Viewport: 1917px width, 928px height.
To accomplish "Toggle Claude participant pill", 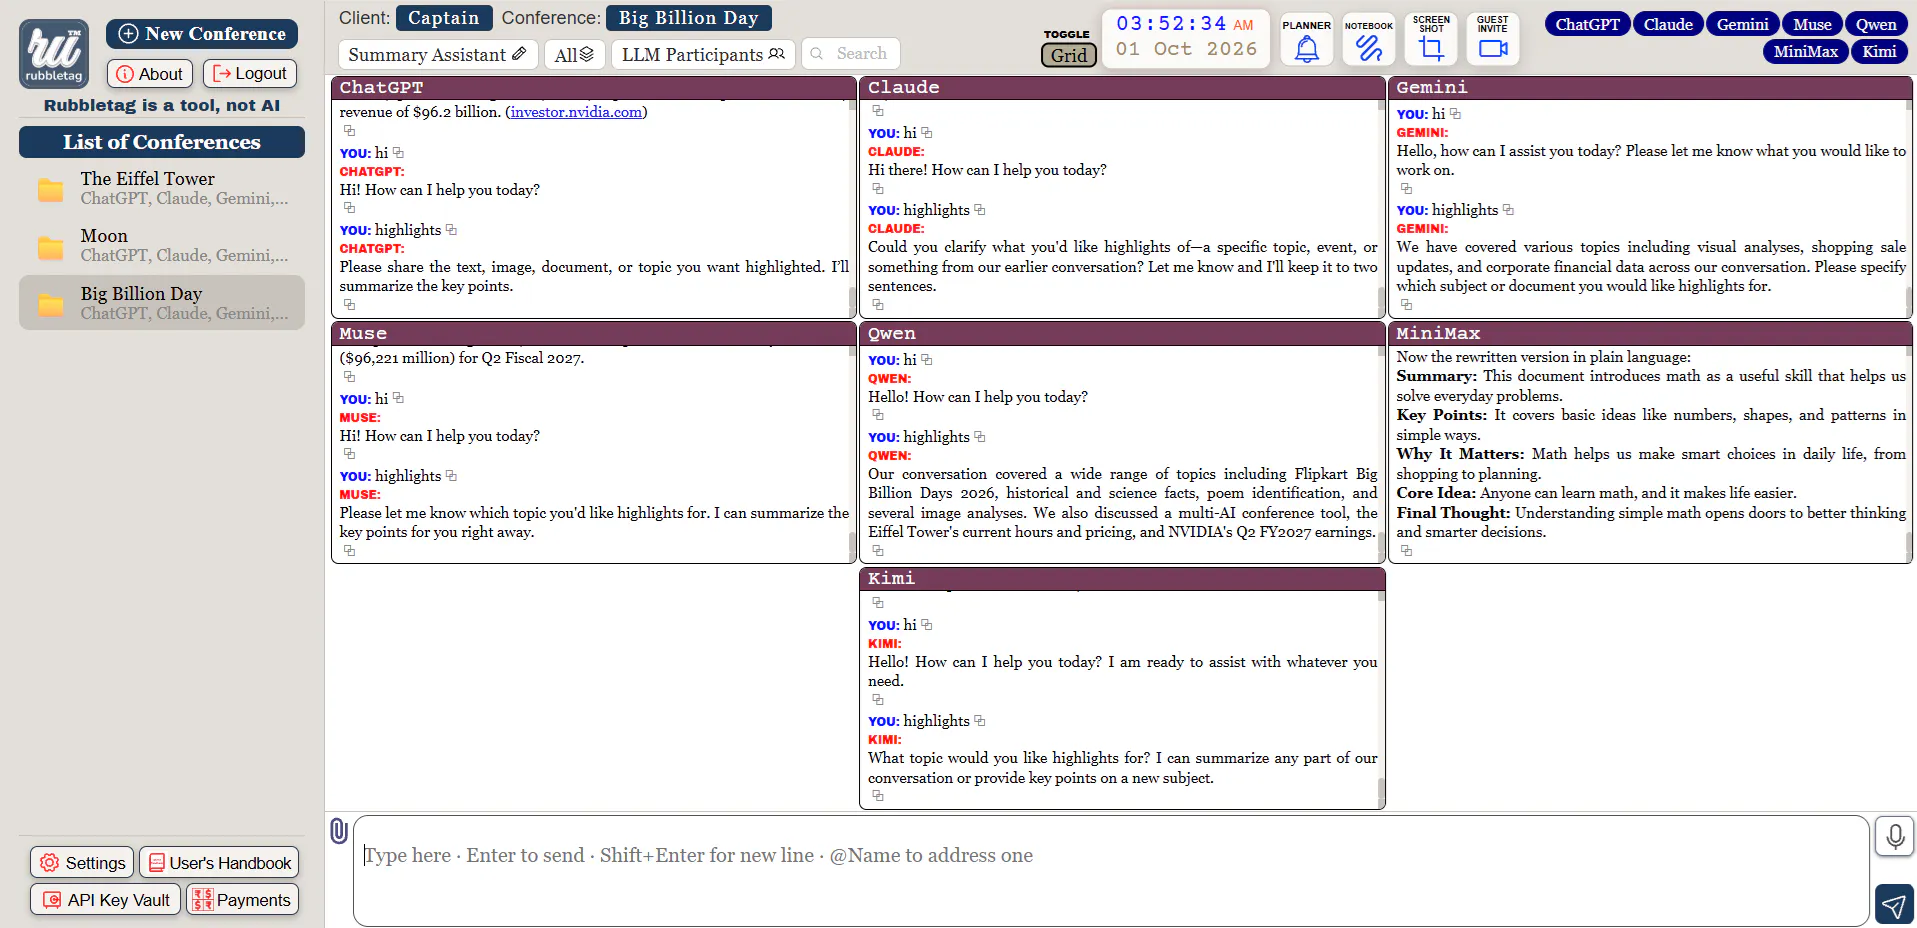I will (x=1668, y=24).
